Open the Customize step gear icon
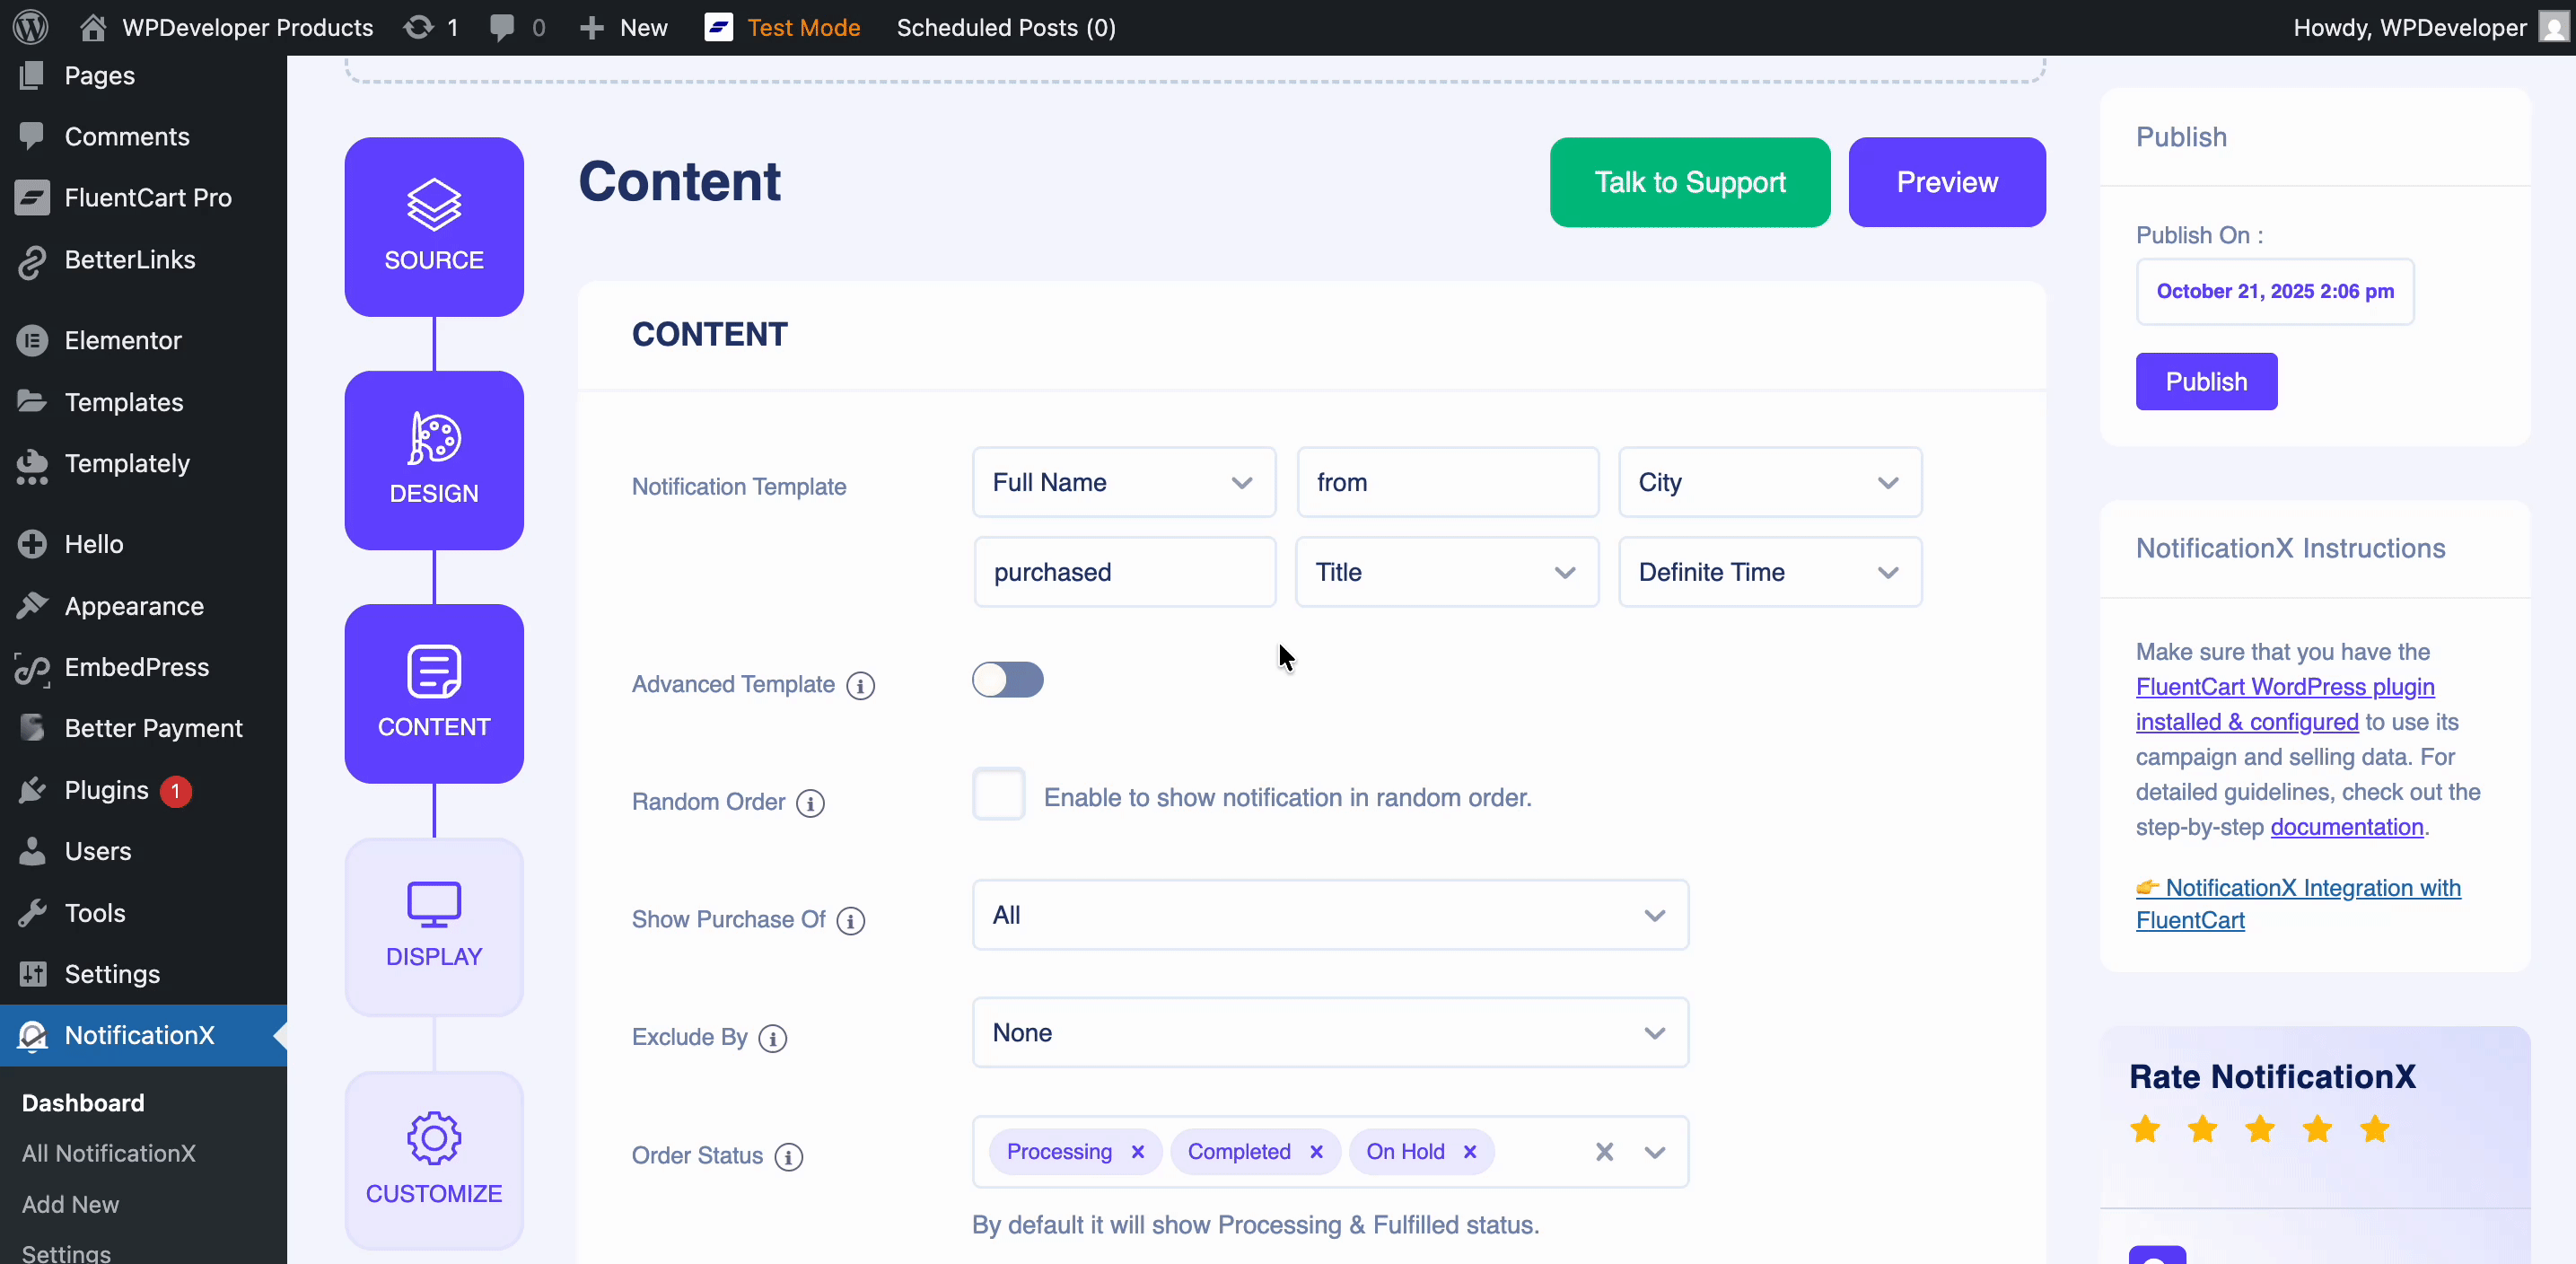Viewport: 2576px width, 1264px height. 434,1138
